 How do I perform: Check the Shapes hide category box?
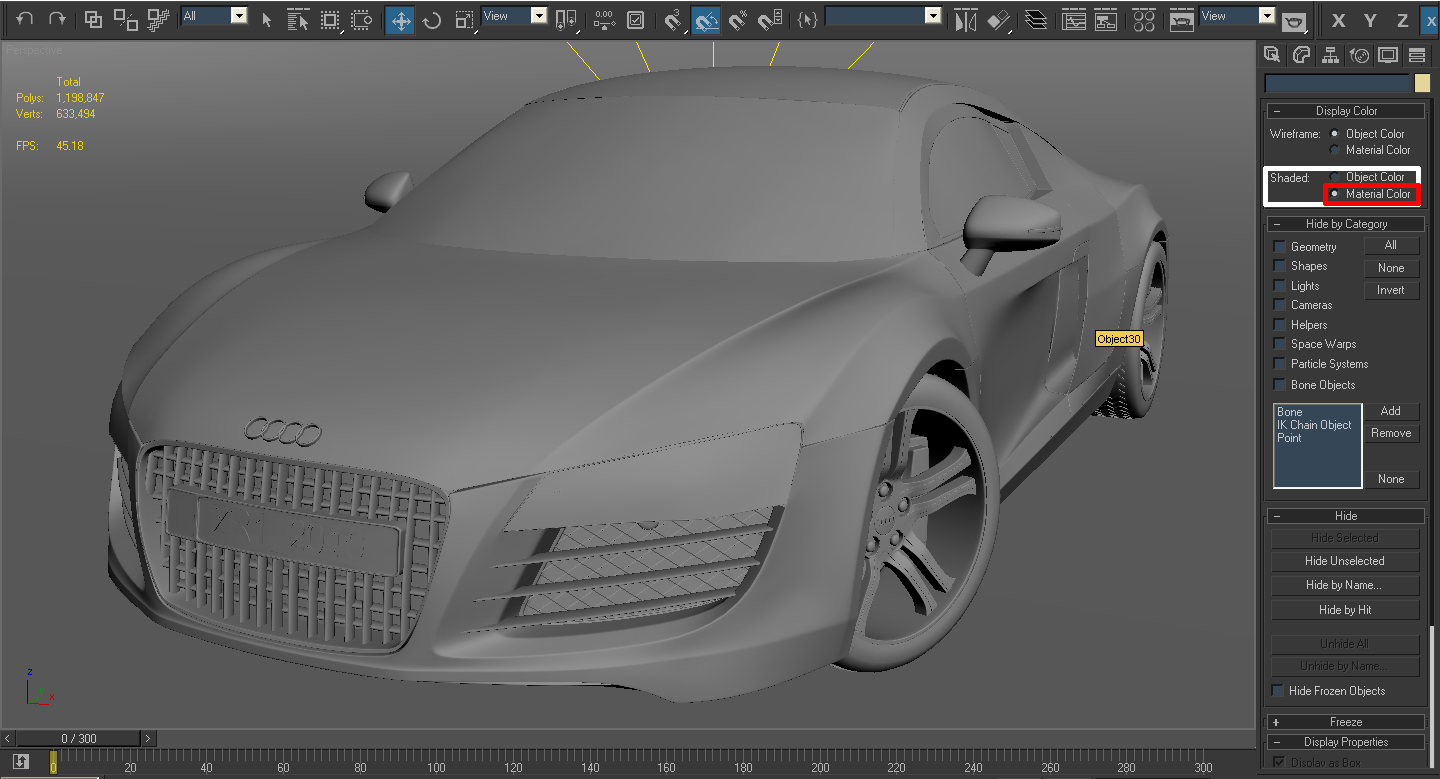(1279, 266)
